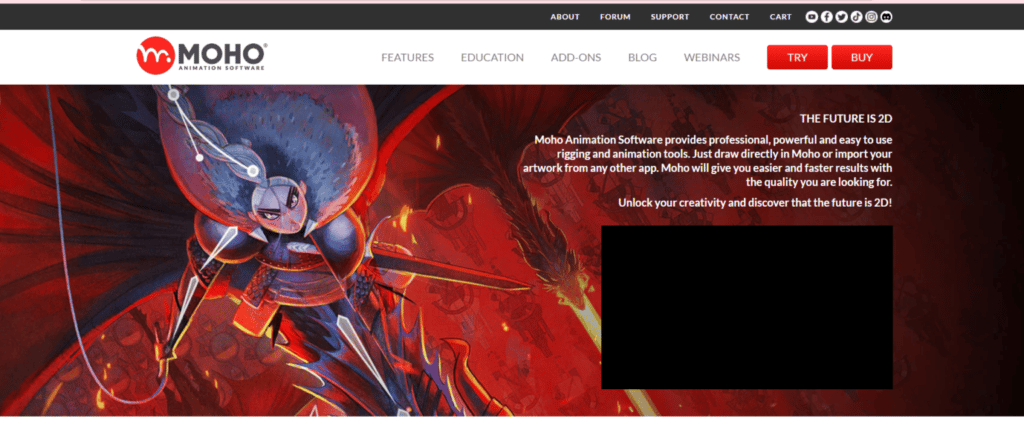Open the Discord icon link
The height and width of the screenshot is (424, 1024).
(x=886, y=17)
